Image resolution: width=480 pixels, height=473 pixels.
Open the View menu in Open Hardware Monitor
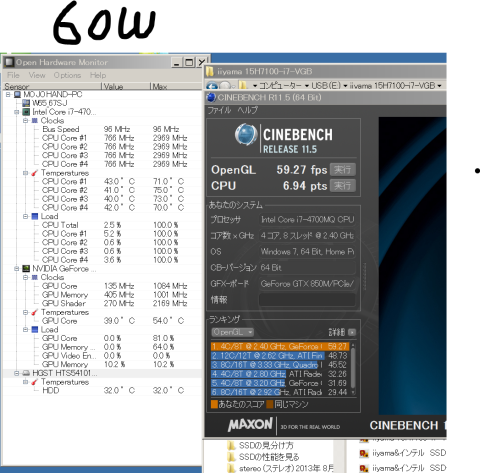tap(37, 75)
